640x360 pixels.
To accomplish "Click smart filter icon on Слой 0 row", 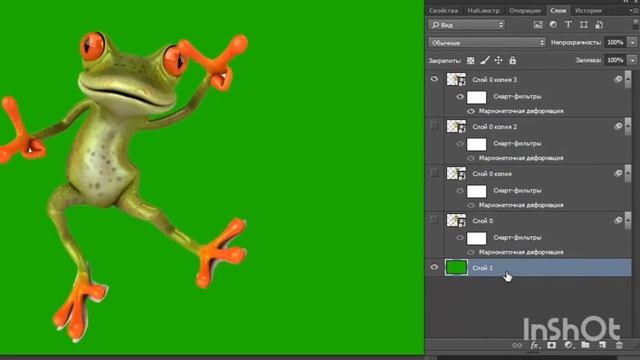I will tap(618, 220).
